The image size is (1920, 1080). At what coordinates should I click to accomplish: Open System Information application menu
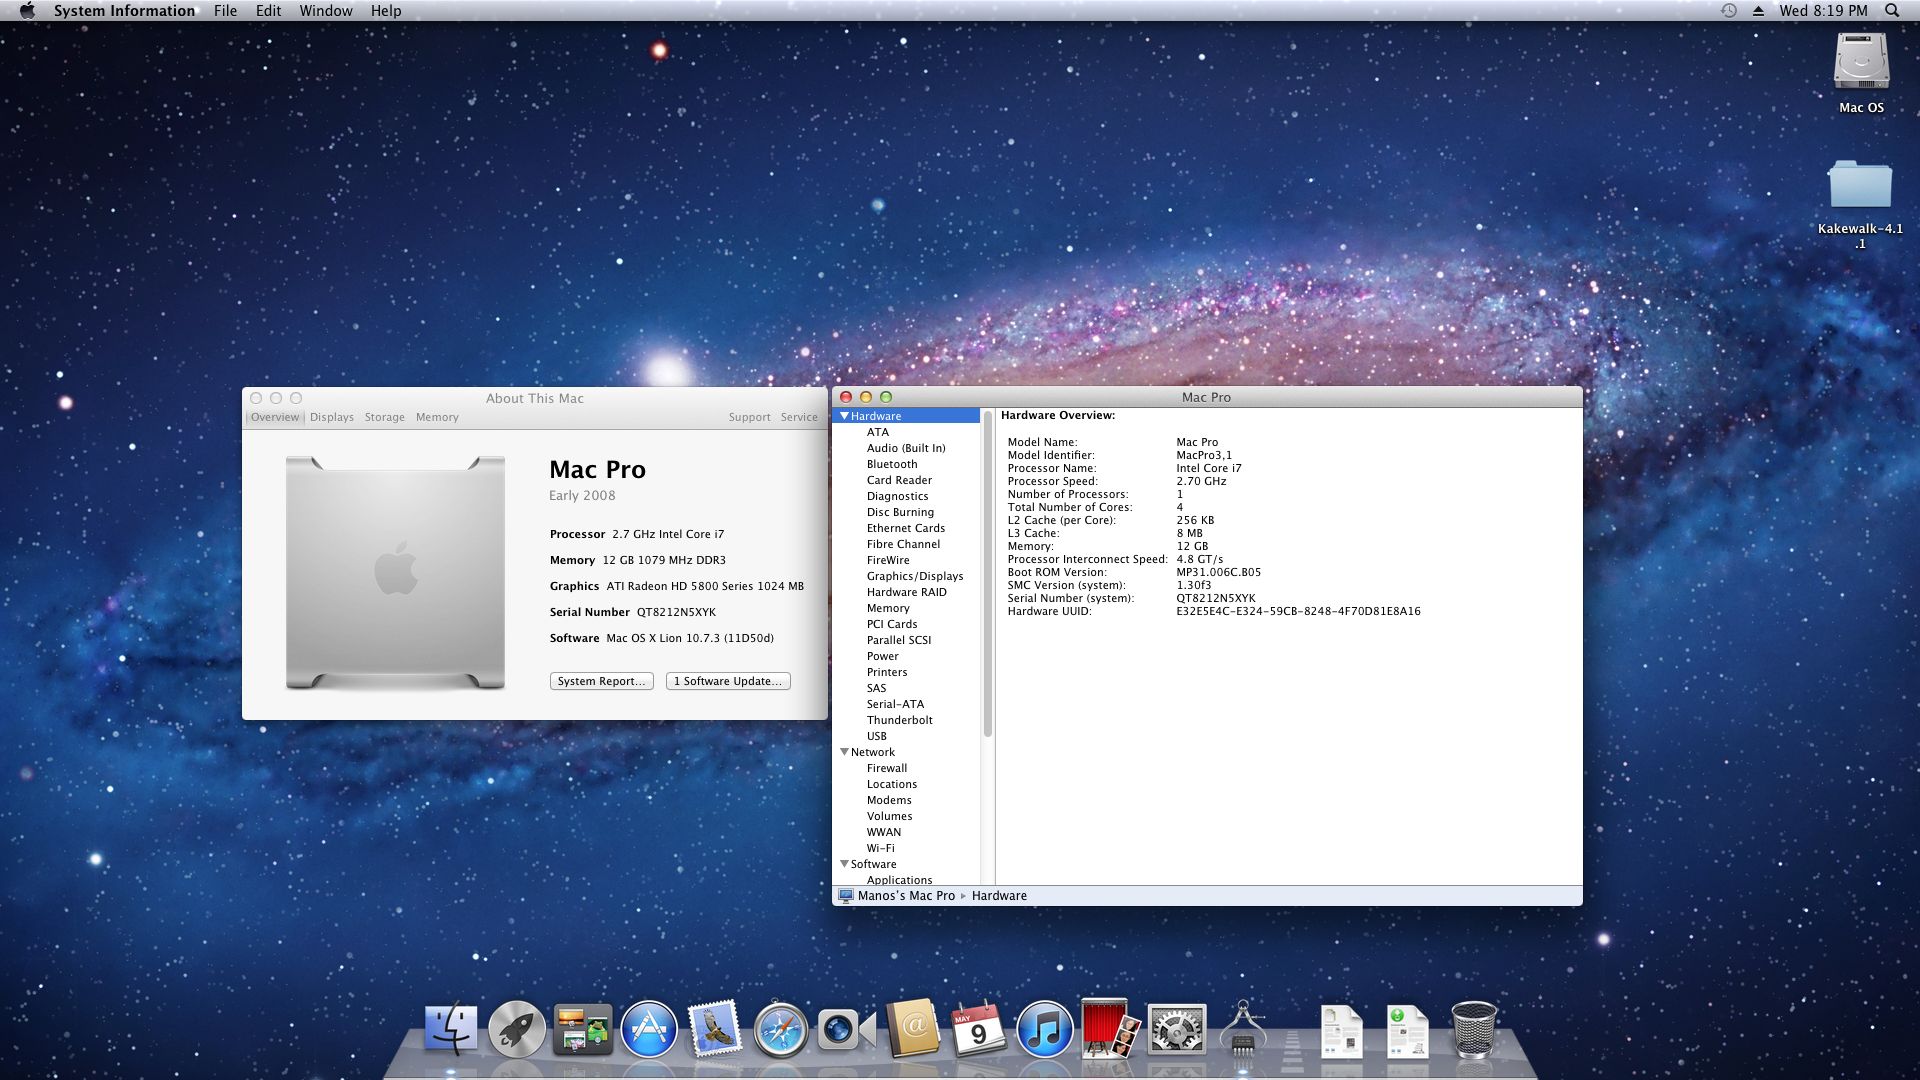(124, 11)
